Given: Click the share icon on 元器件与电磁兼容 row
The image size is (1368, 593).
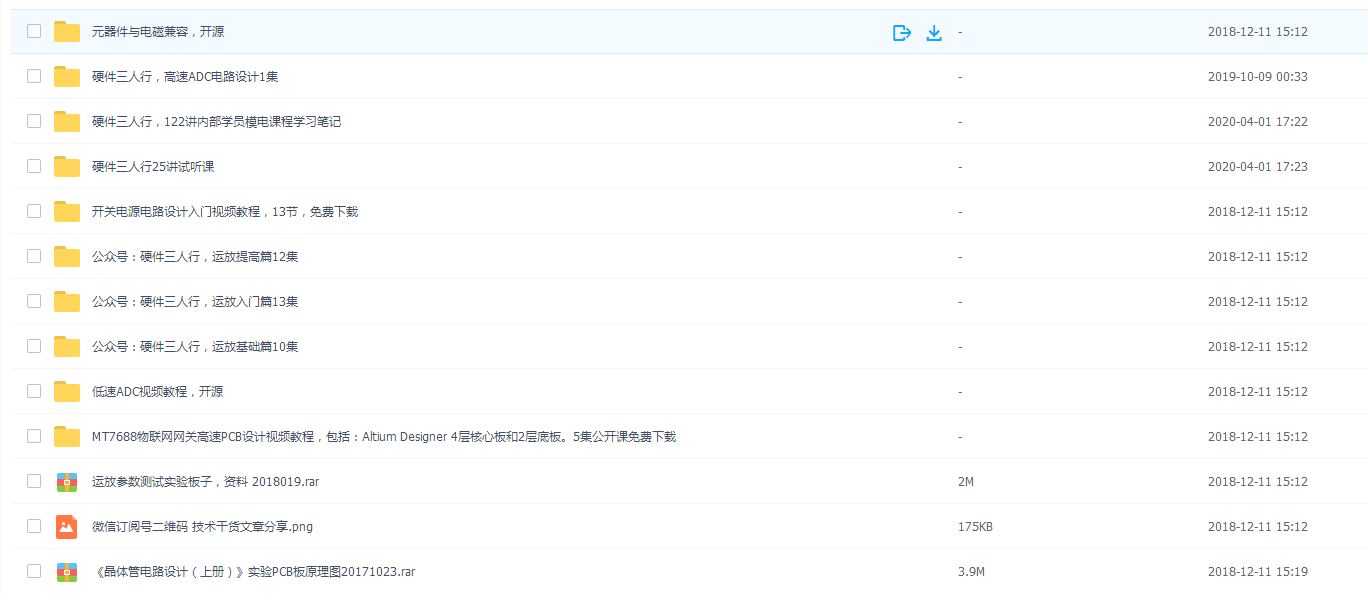Looking at the screenshot, I should [902, 32].
